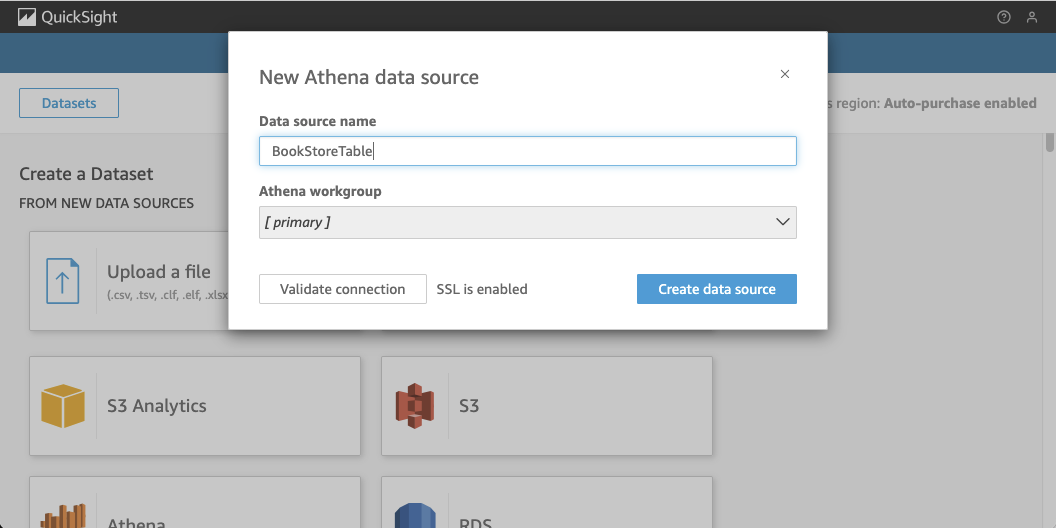
Task: Click the Athena bar chart icon
Action: pos(63,515)
